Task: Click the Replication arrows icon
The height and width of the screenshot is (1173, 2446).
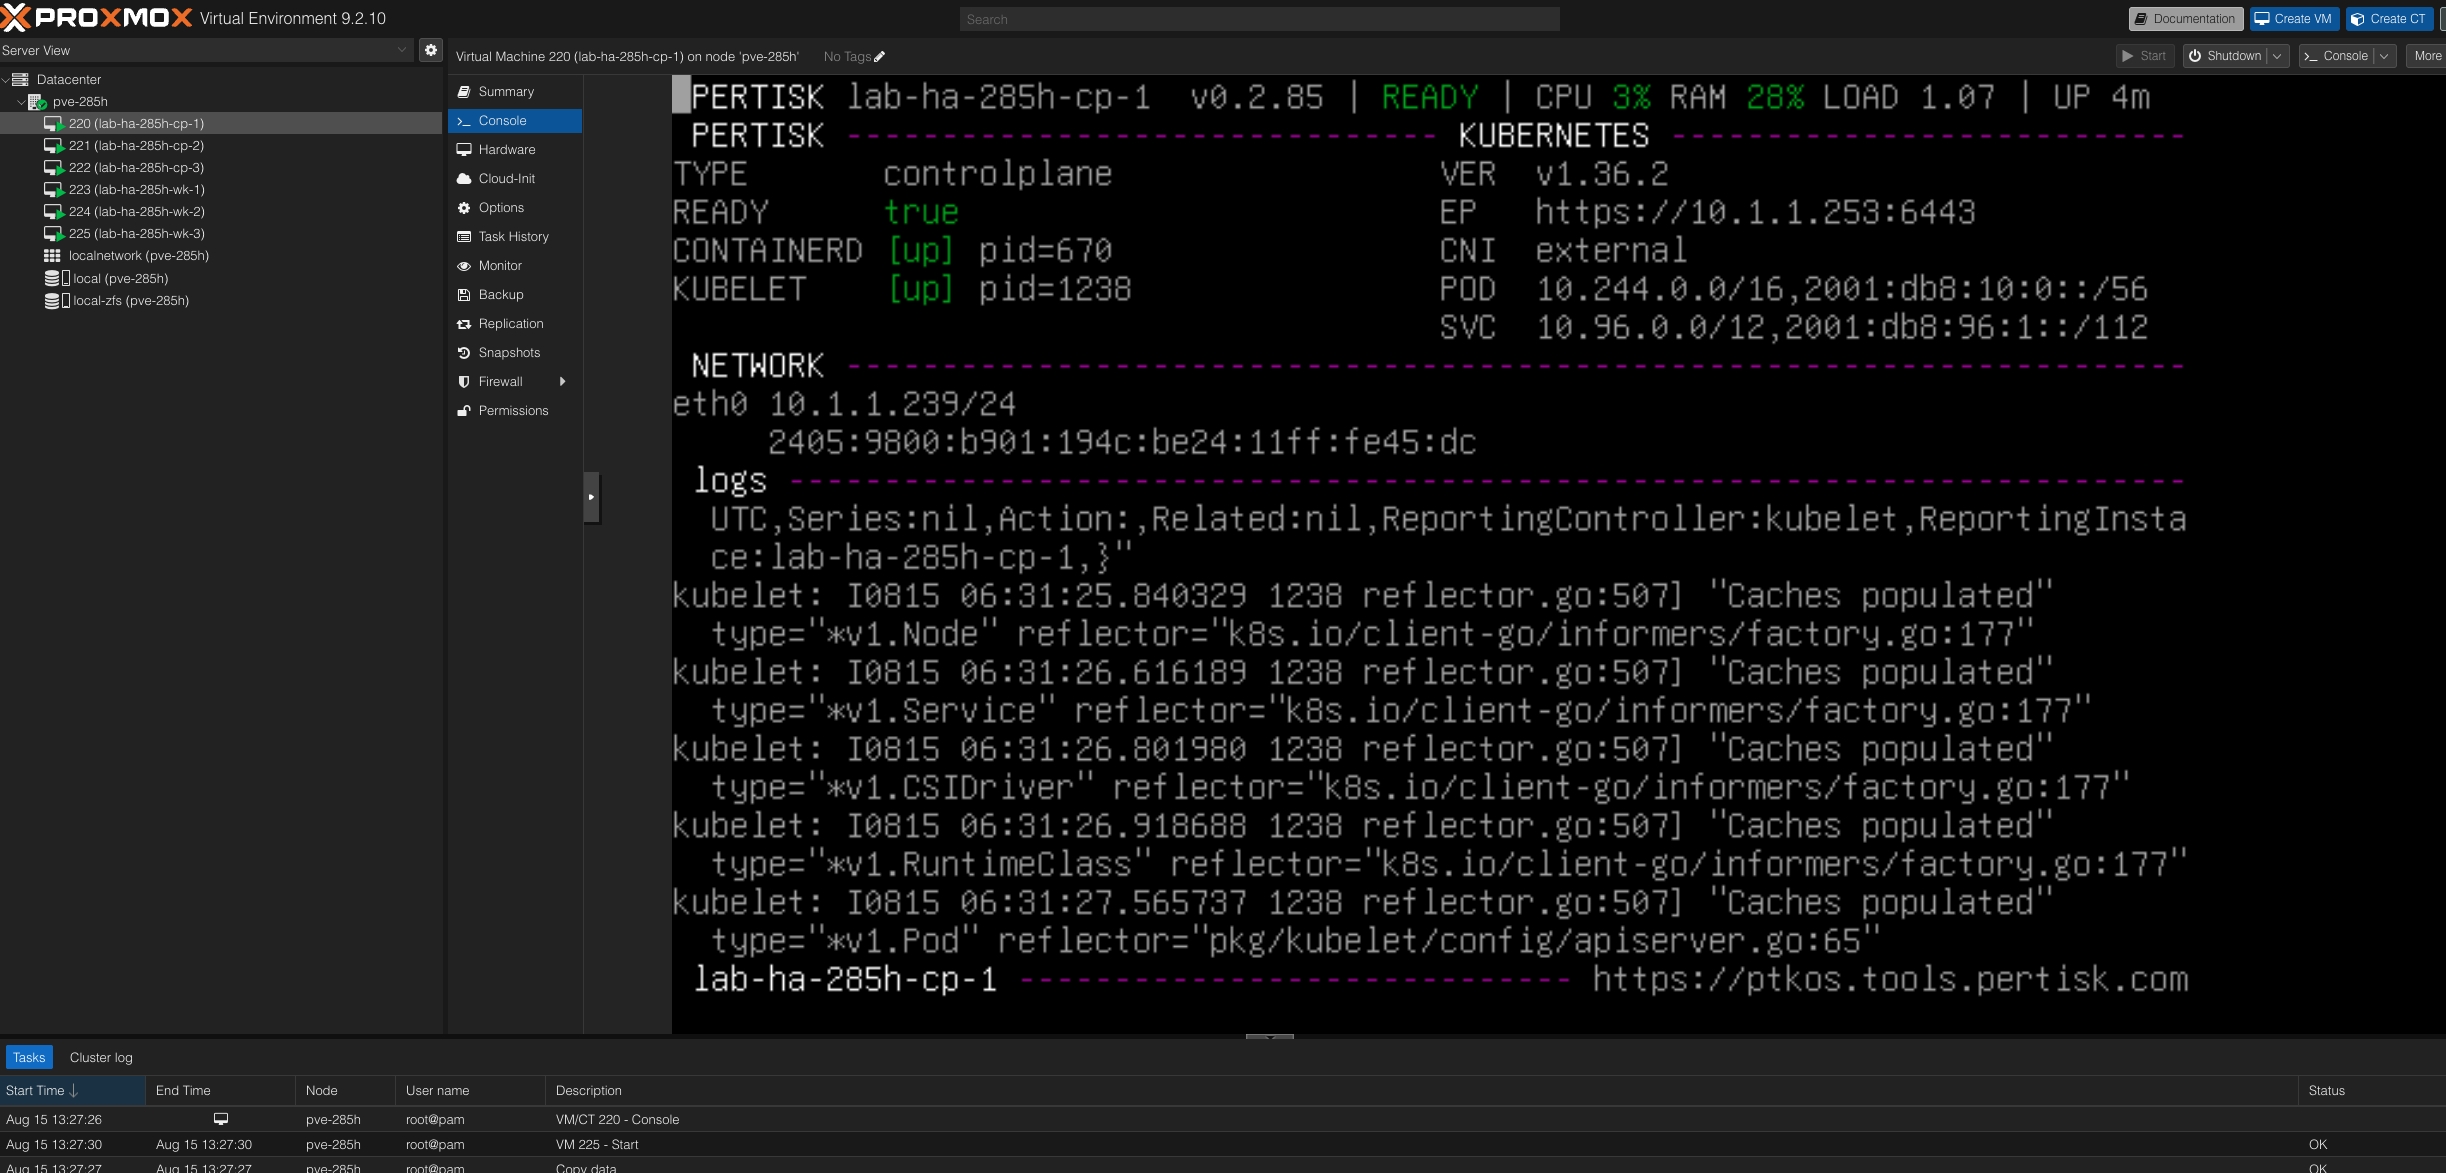Action: [x=464, y=324]
